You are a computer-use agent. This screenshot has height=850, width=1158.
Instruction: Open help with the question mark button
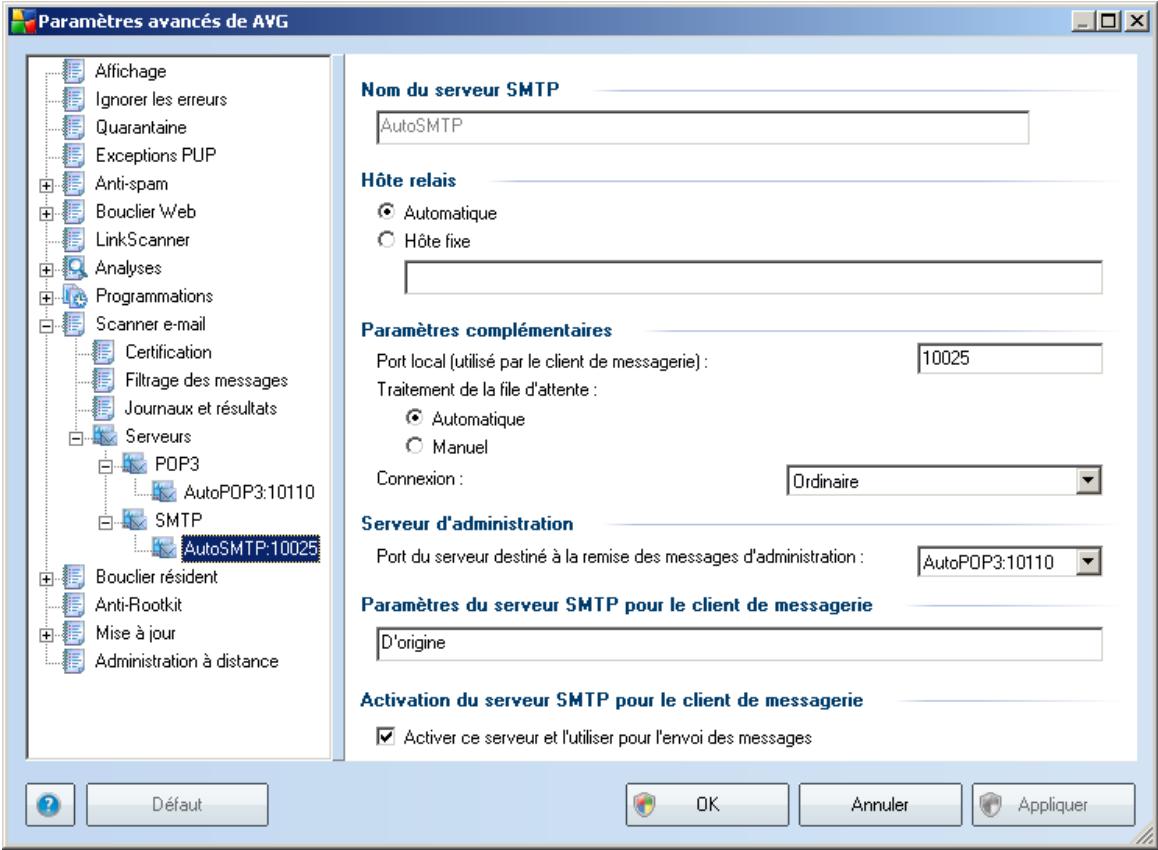(49, 804)
